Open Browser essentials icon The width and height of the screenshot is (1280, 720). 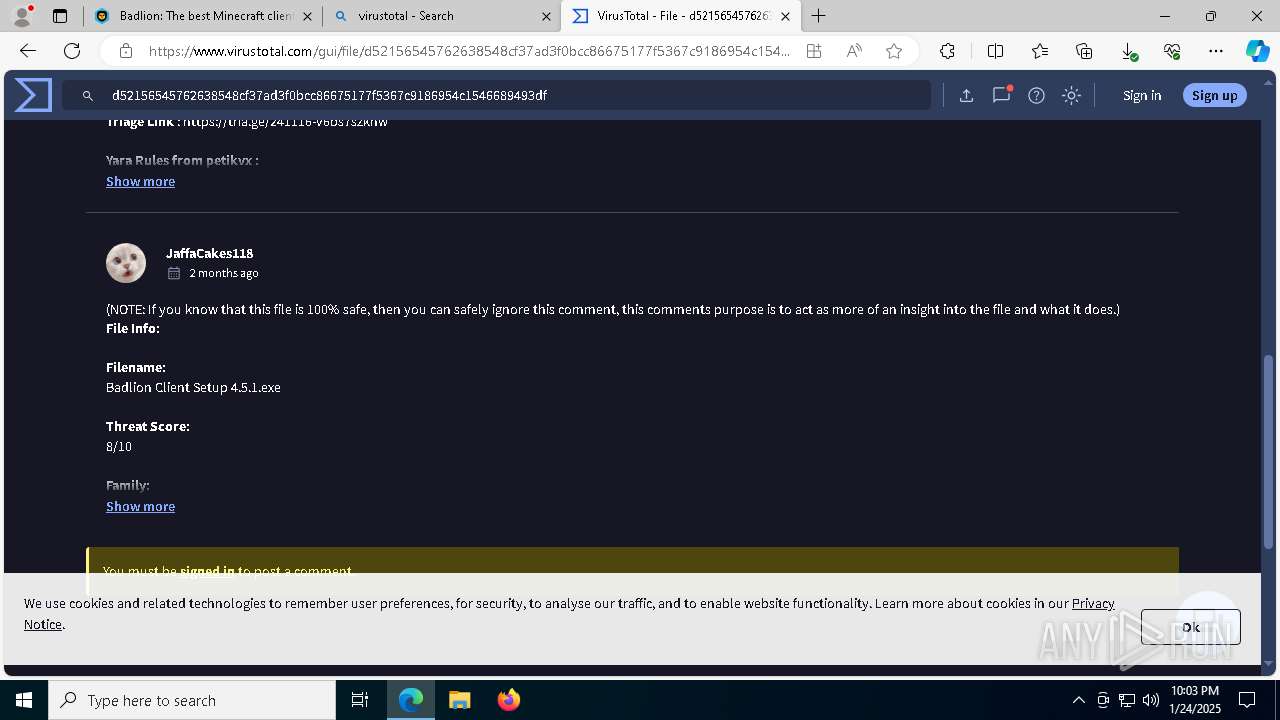tap(1172, 51)
